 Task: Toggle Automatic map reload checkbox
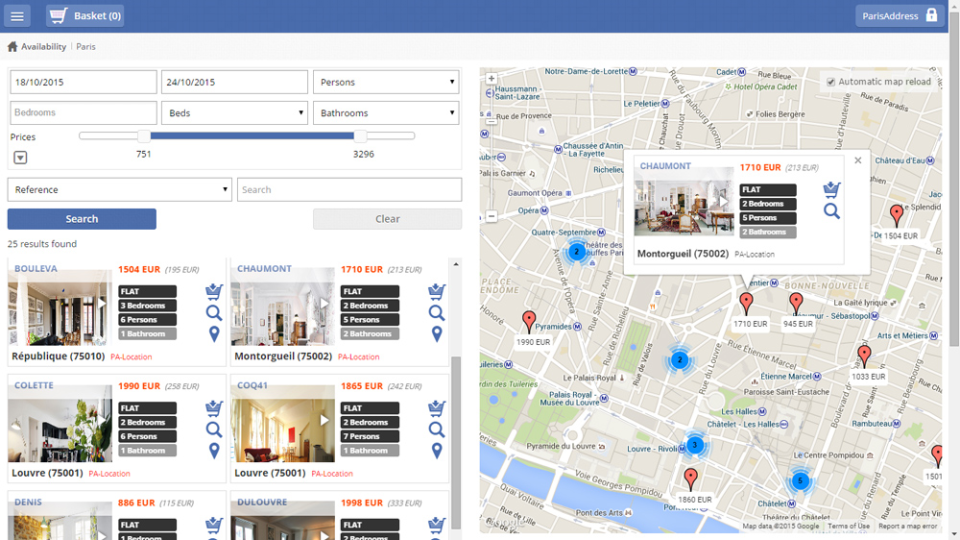(831, 82)
